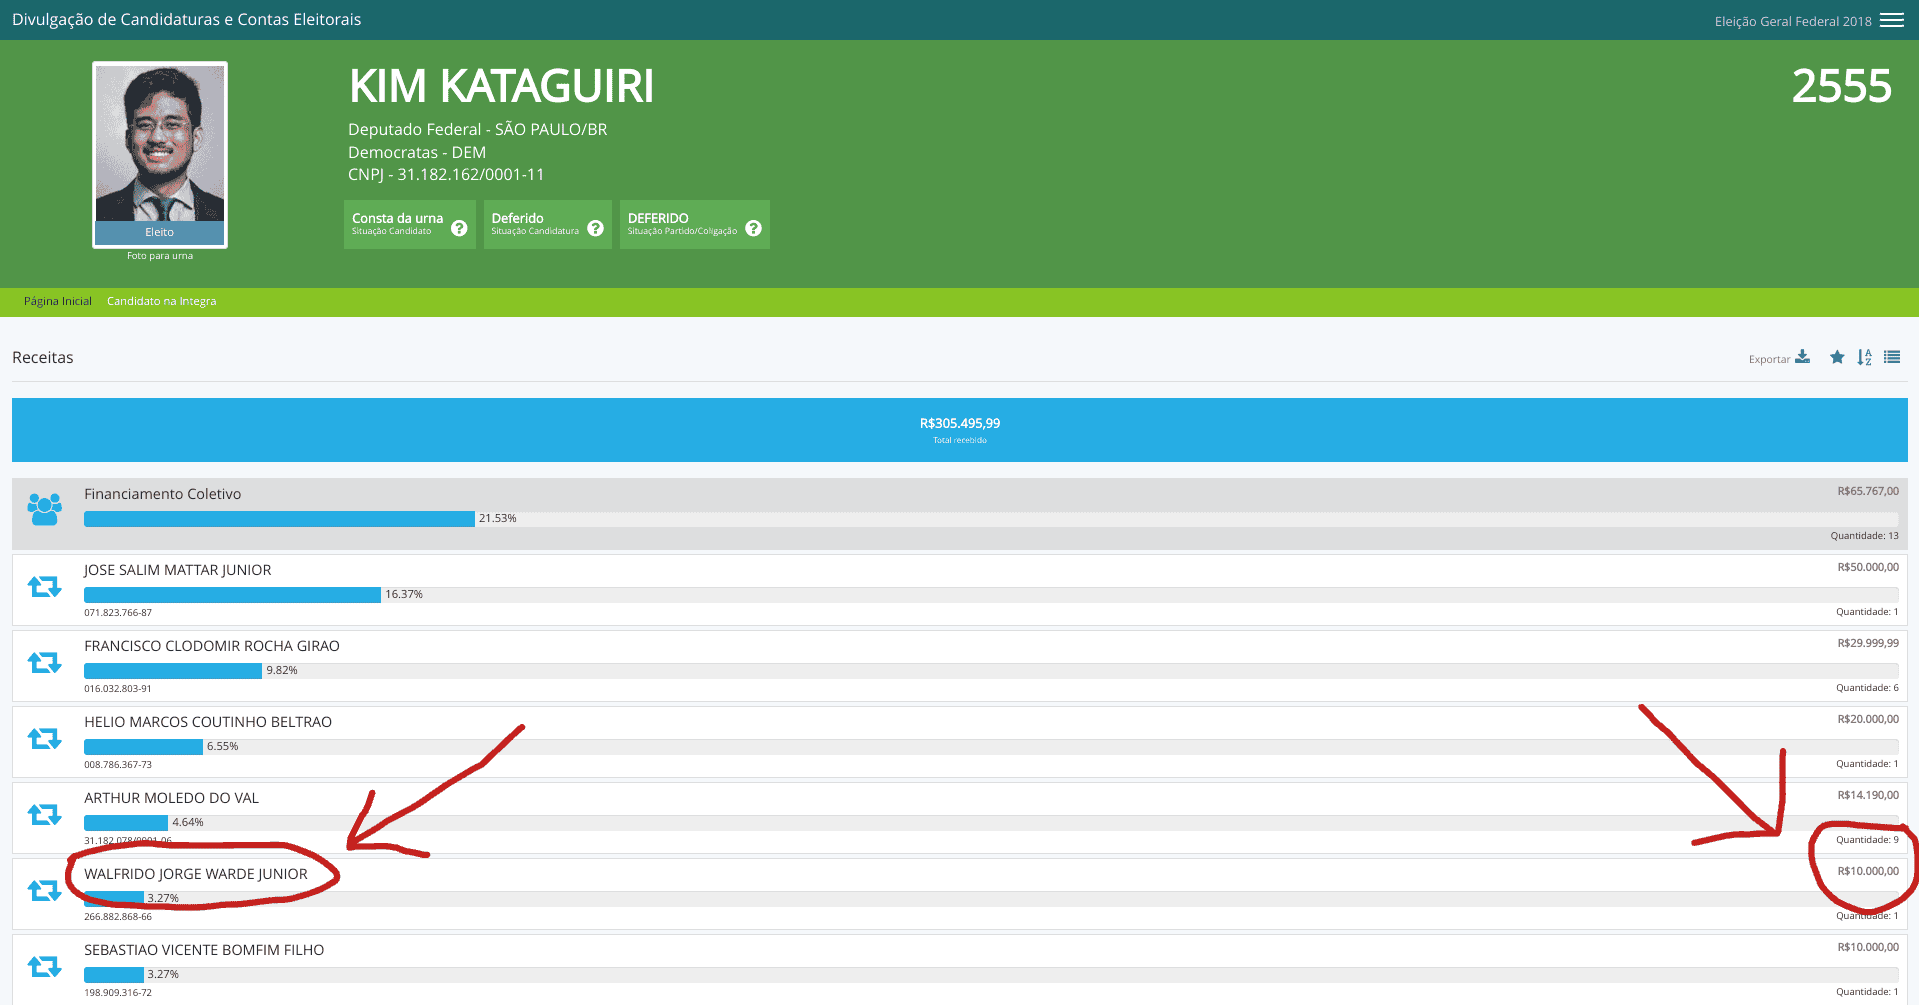The height and width of the screenshot is (1005, 1919).
Task: Click help icon on DEFERIDO Situação Partido/Coligação
Action: [753, 228]
